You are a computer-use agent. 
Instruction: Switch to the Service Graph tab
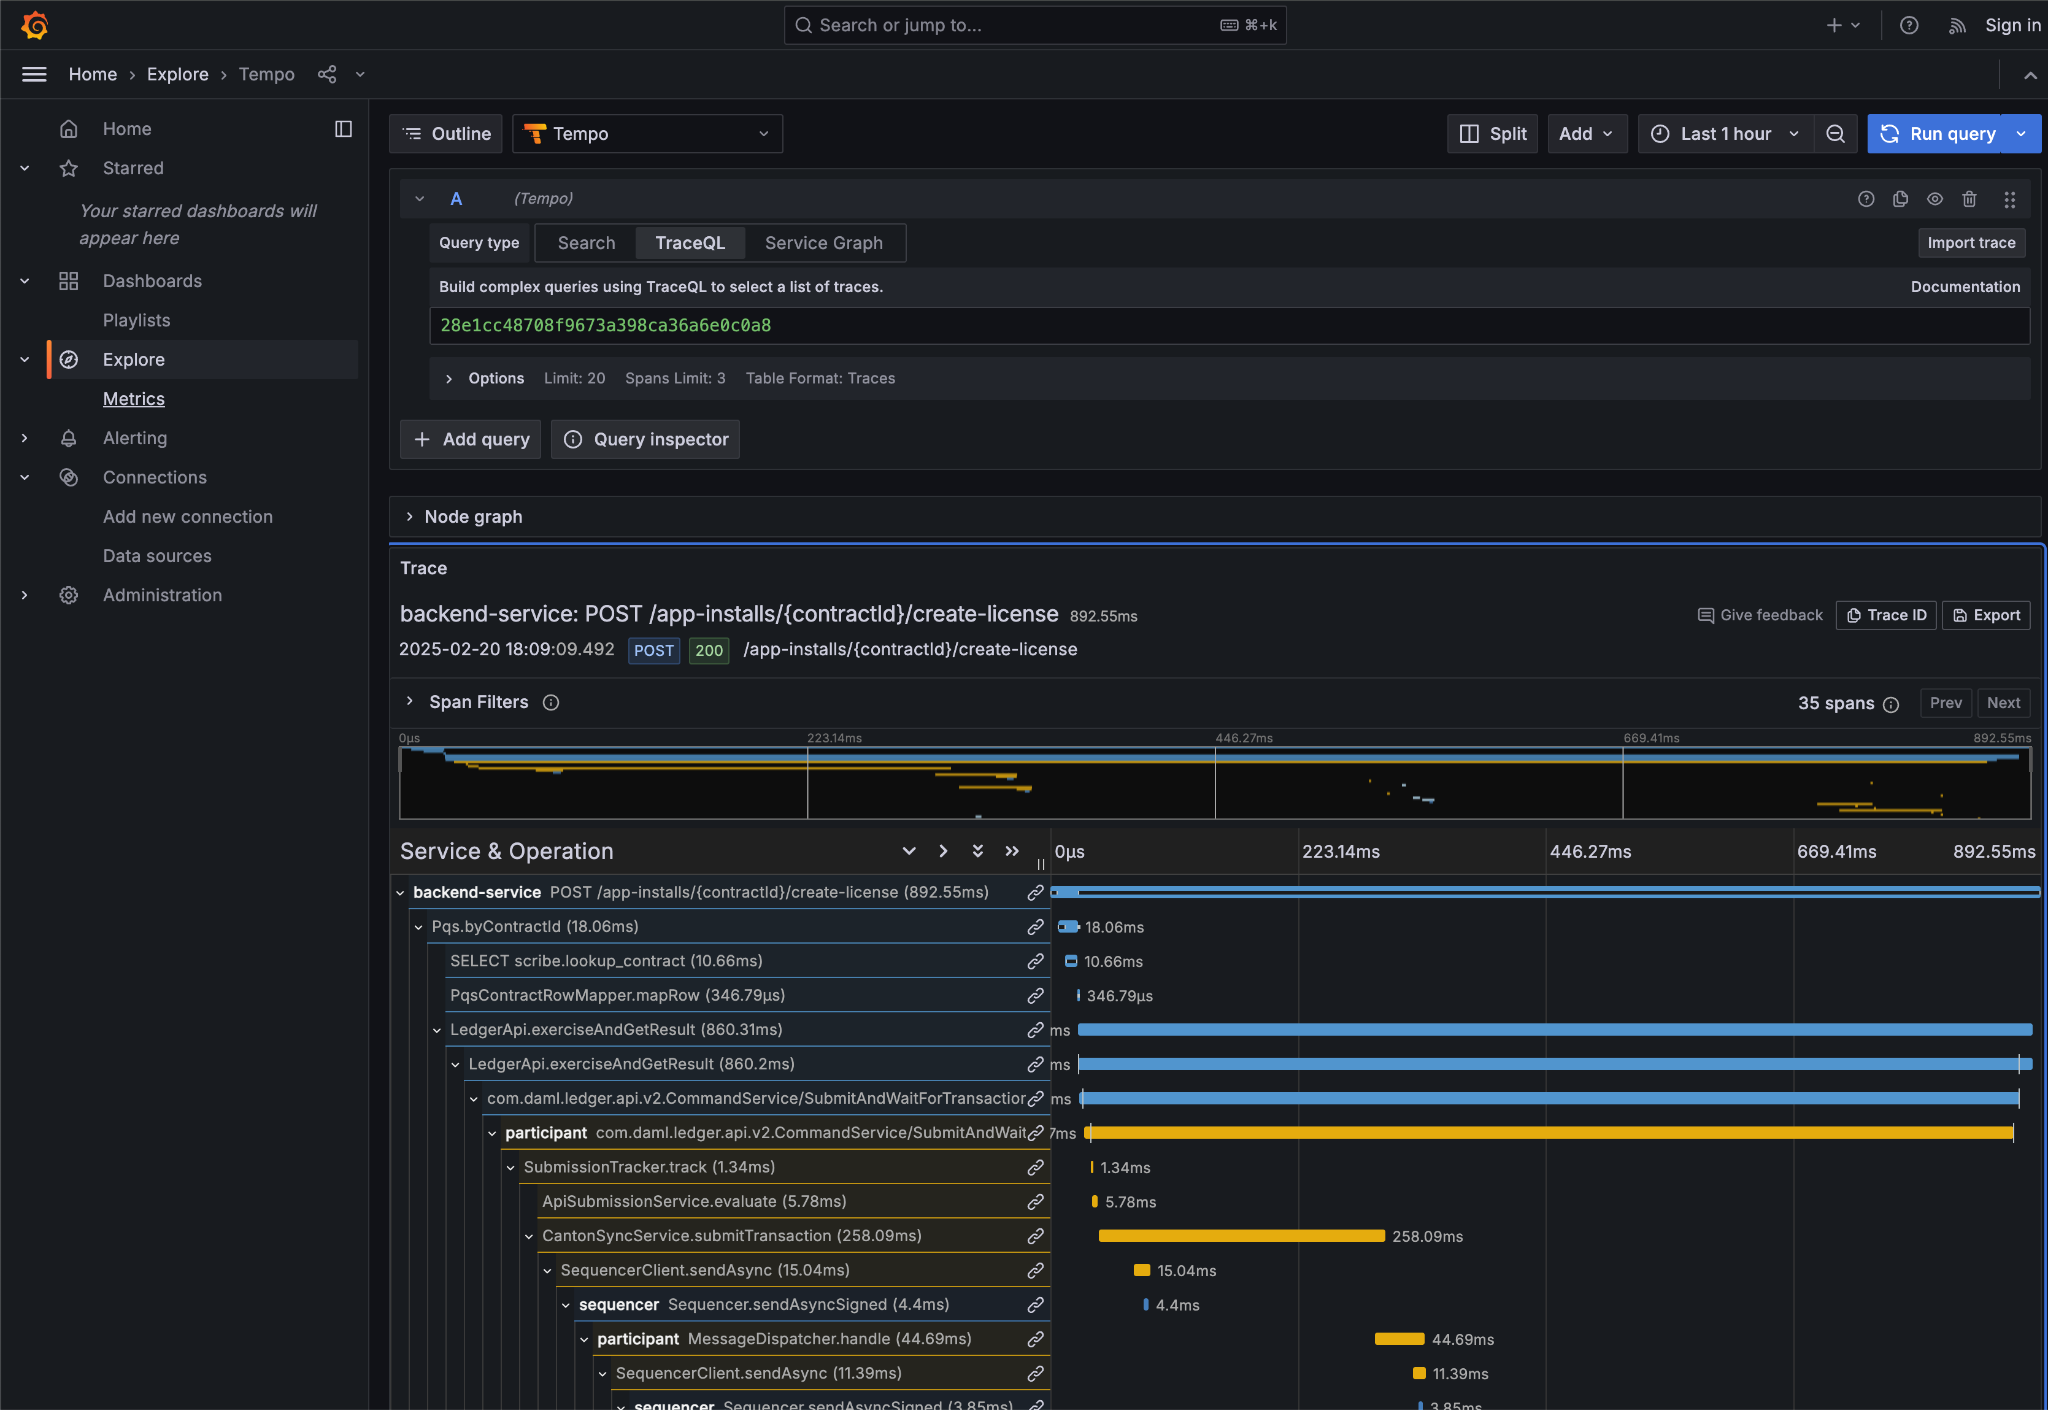[823, 243]
